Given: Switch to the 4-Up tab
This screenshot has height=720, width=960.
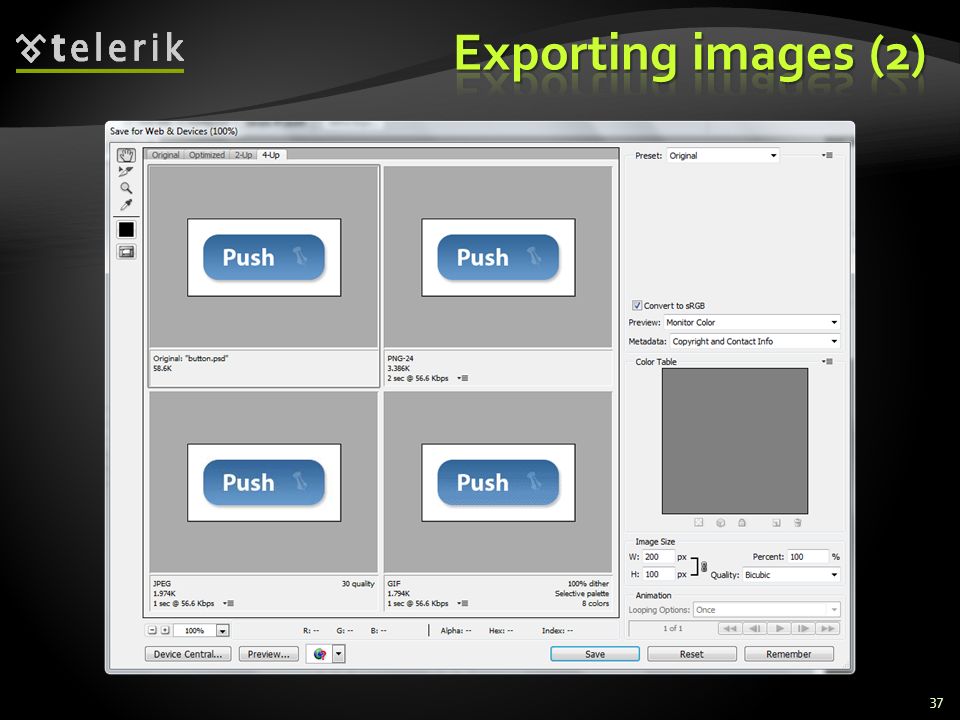Looking at the screenshot, I should [x=271, y=155].
